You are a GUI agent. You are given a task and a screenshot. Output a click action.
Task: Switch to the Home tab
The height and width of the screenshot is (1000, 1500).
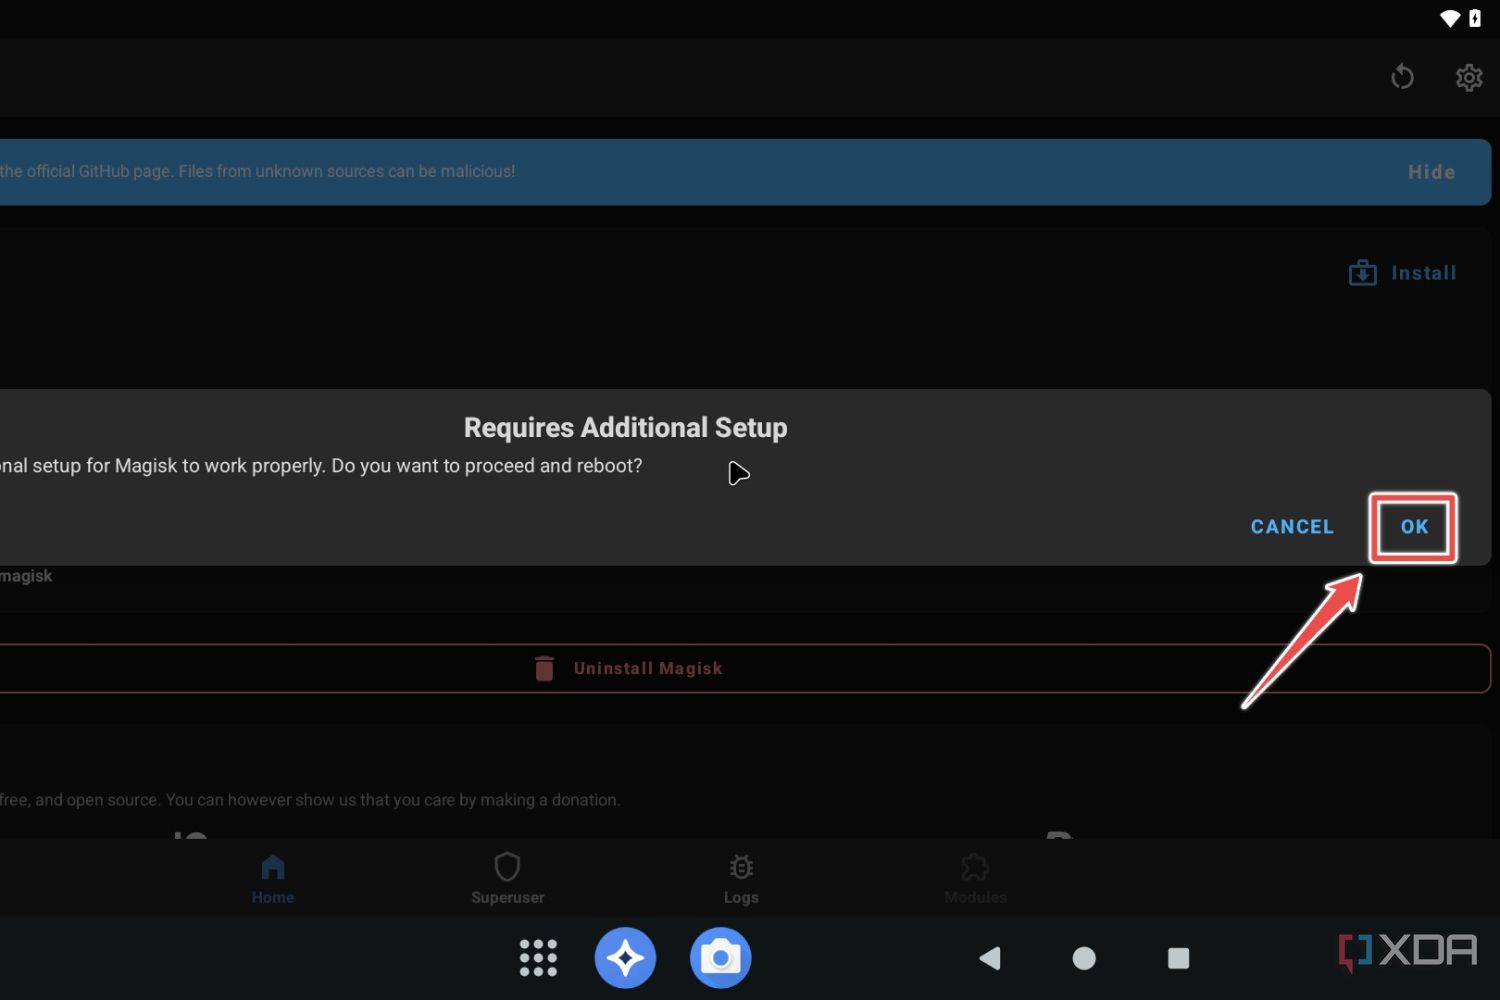[x=273, y=879]
